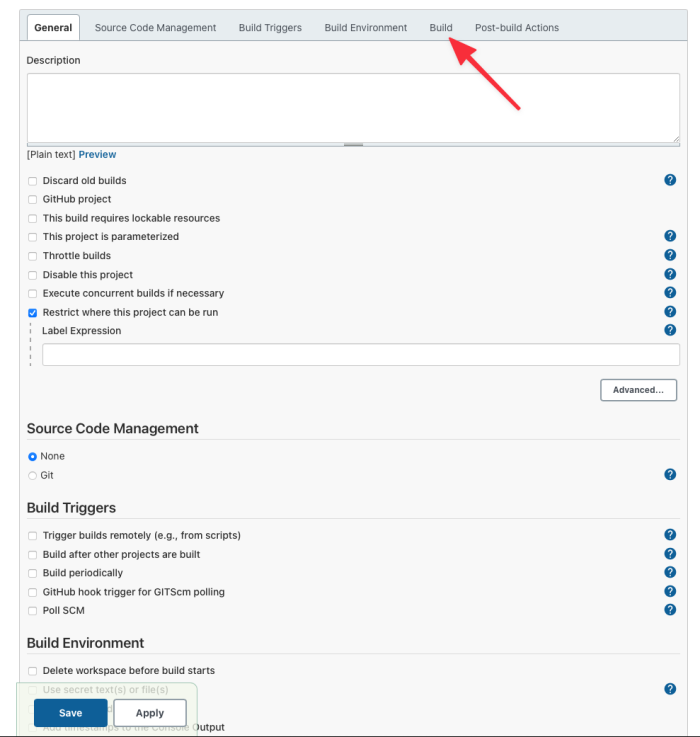Screen dimensions: 700x737
Task: Check the GitHub project option
Action: pyautogui.click(x=32, y=200)
